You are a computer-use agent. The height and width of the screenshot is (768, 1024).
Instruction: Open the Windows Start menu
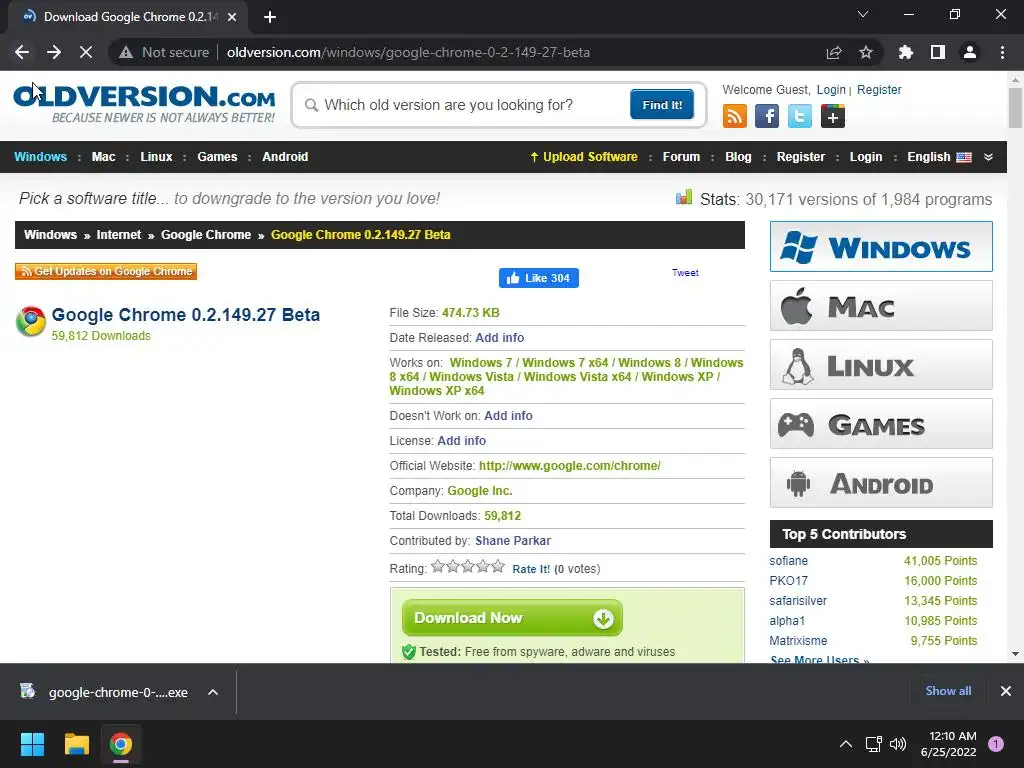pyautogui.click(x=32, y=744)
